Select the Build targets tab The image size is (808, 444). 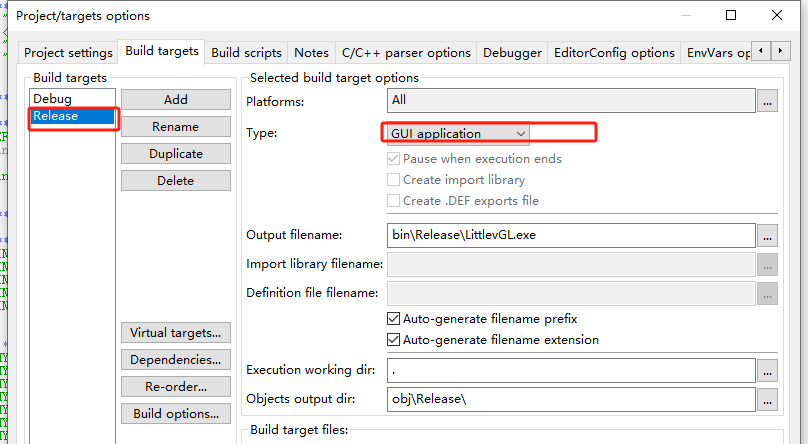pyautogui.click(x=162, y=51)
